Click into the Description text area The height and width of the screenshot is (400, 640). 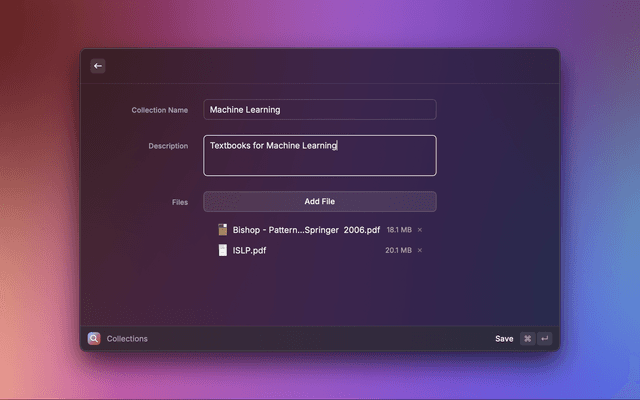[x=320, y=156]
